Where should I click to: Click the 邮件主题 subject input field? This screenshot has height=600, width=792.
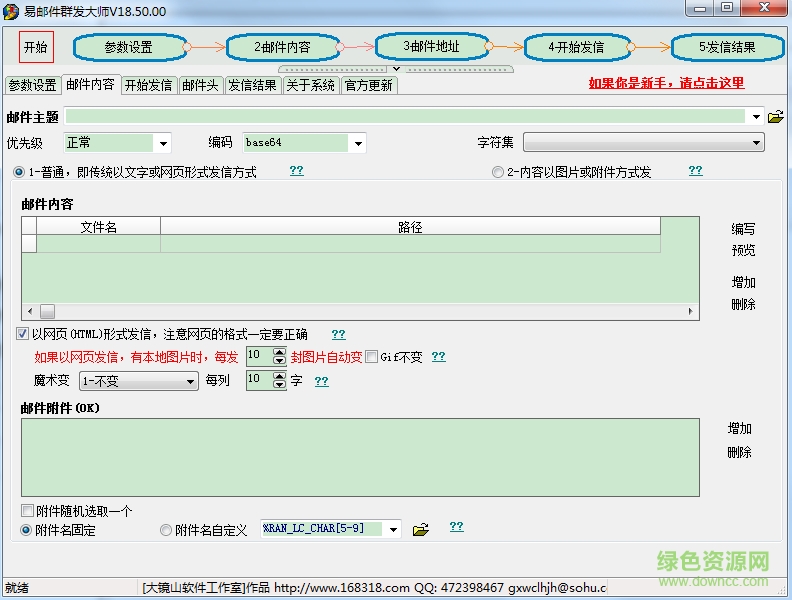click(x=412, y=117)
